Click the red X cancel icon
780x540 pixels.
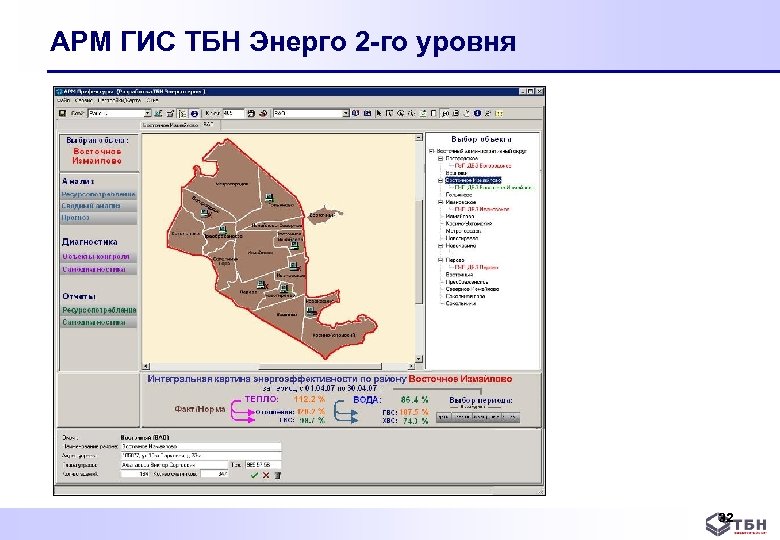point(266,475)
